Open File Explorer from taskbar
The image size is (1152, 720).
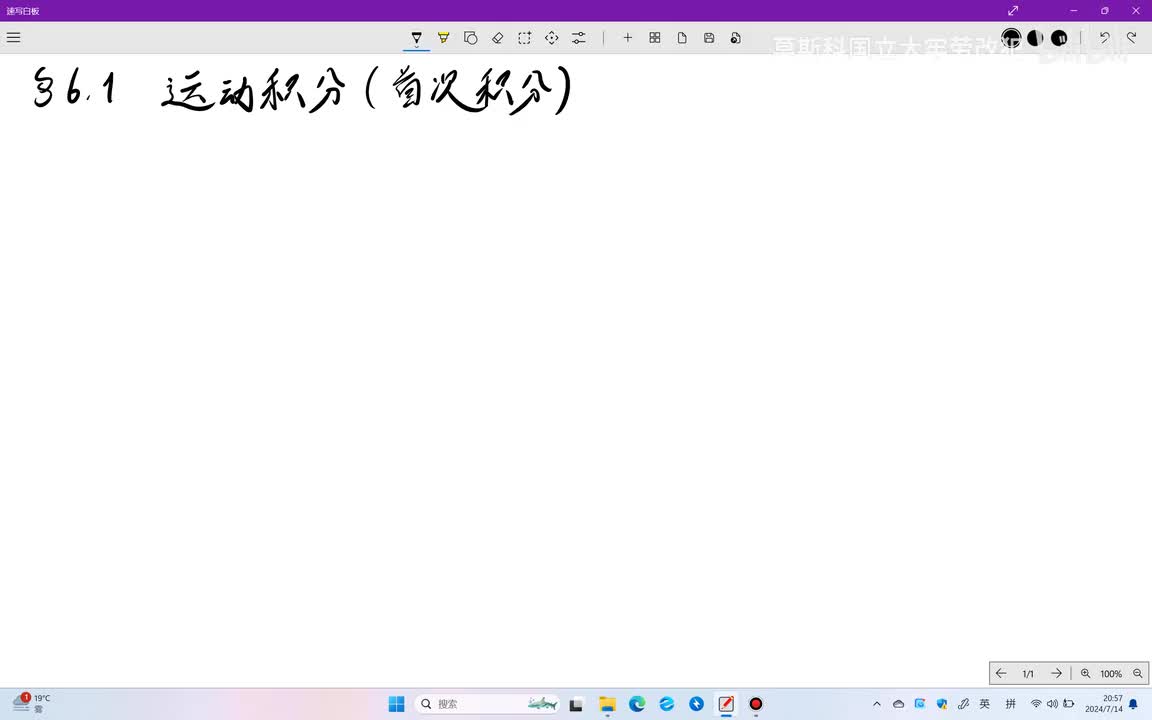click(x=607, y=704)
